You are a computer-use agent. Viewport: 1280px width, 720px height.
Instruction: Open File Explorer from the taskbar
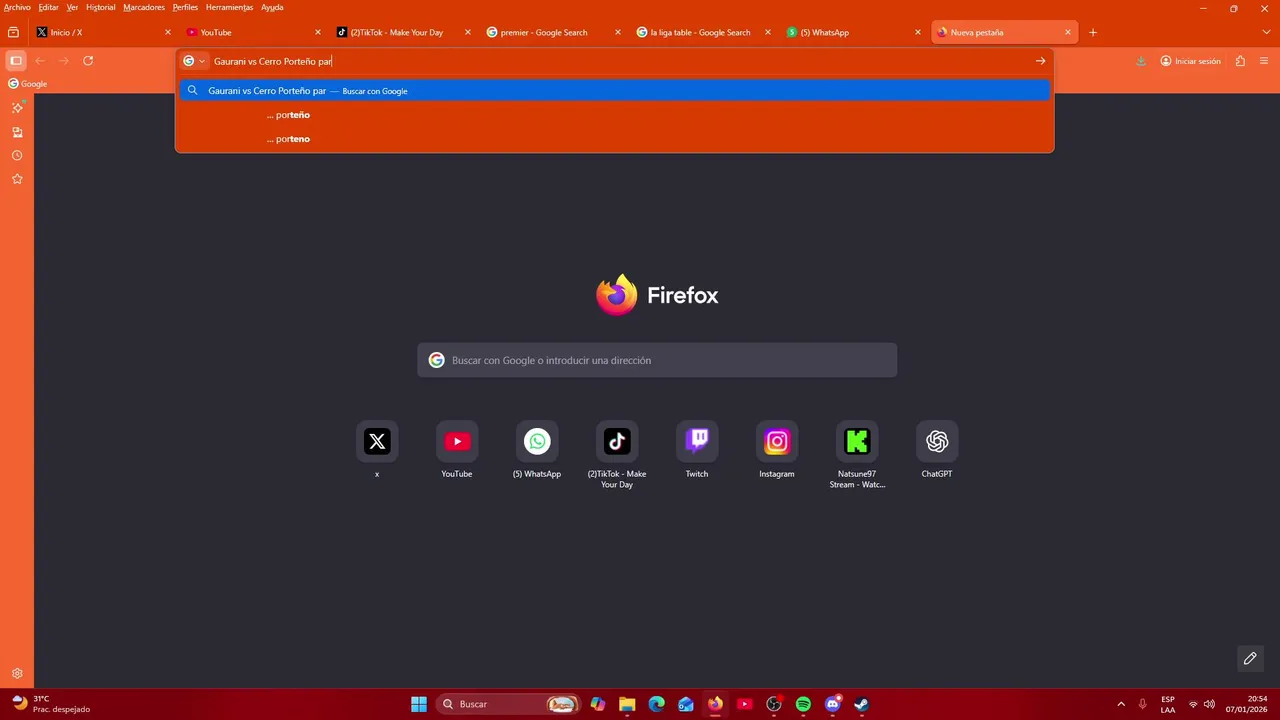627,704
